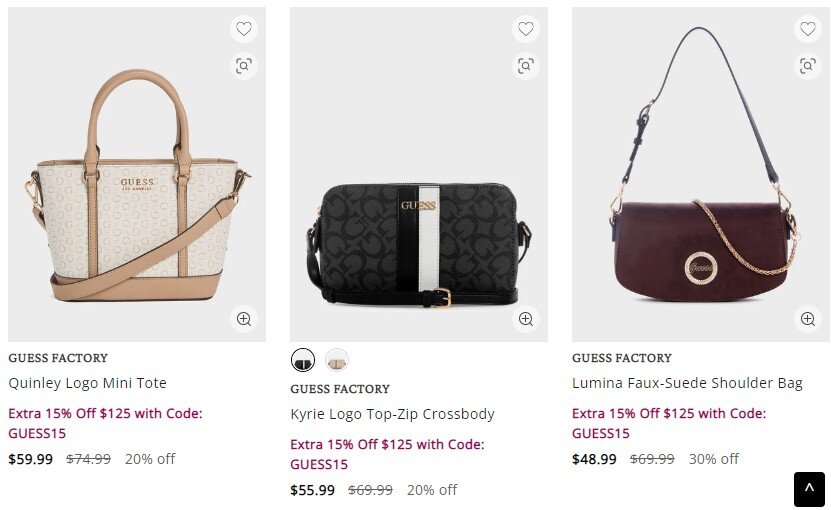This screenshot has height=510, width=831.
Task: Find similar items to Kyrie Crossbody
Action: click(526, 66)
